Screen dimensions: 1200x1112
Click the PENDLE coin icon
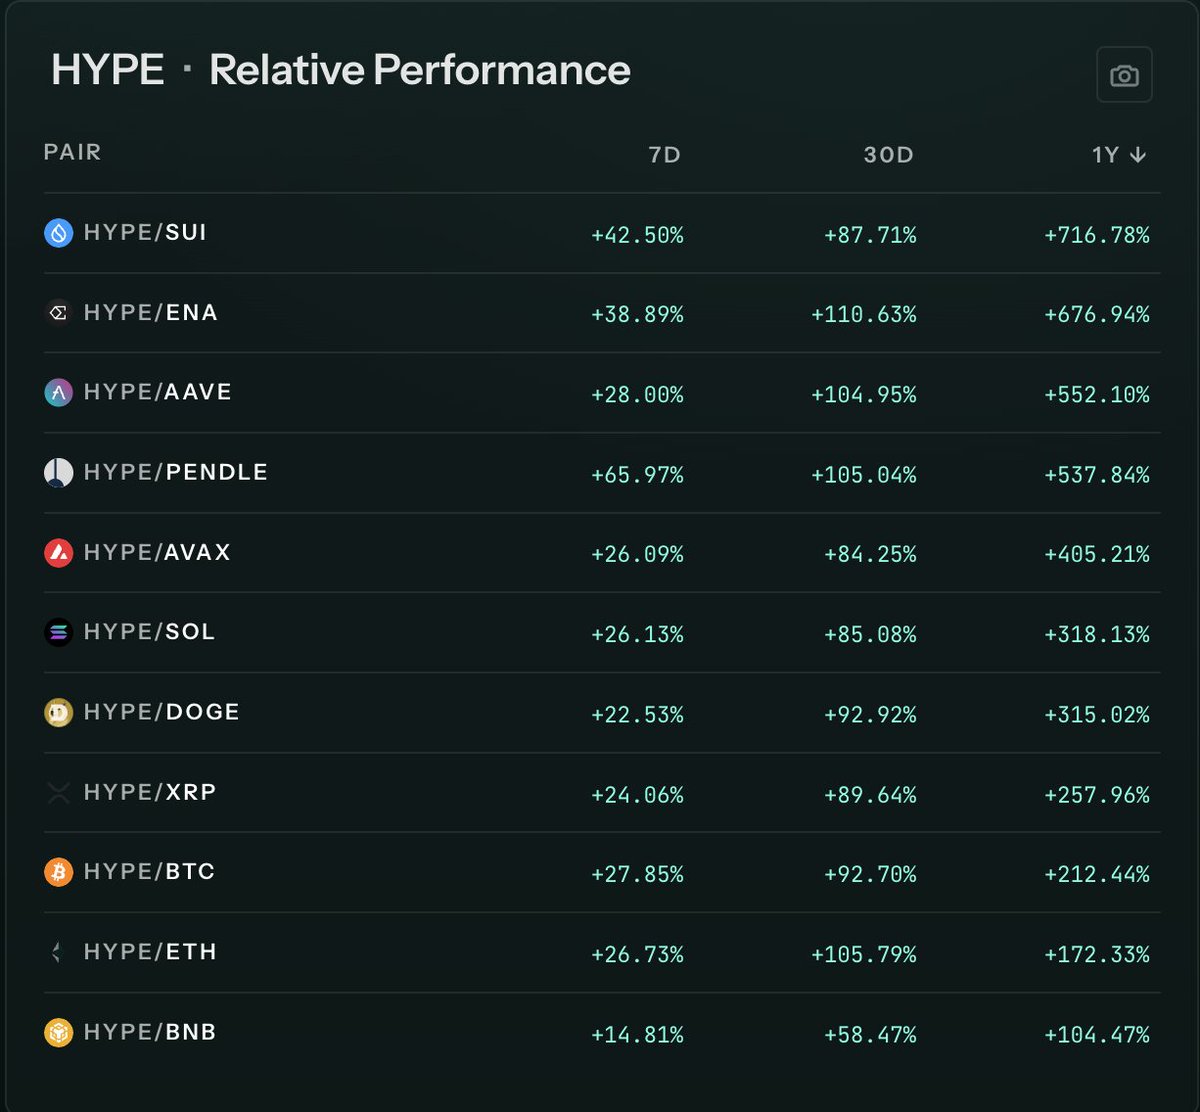click(59, 472)
